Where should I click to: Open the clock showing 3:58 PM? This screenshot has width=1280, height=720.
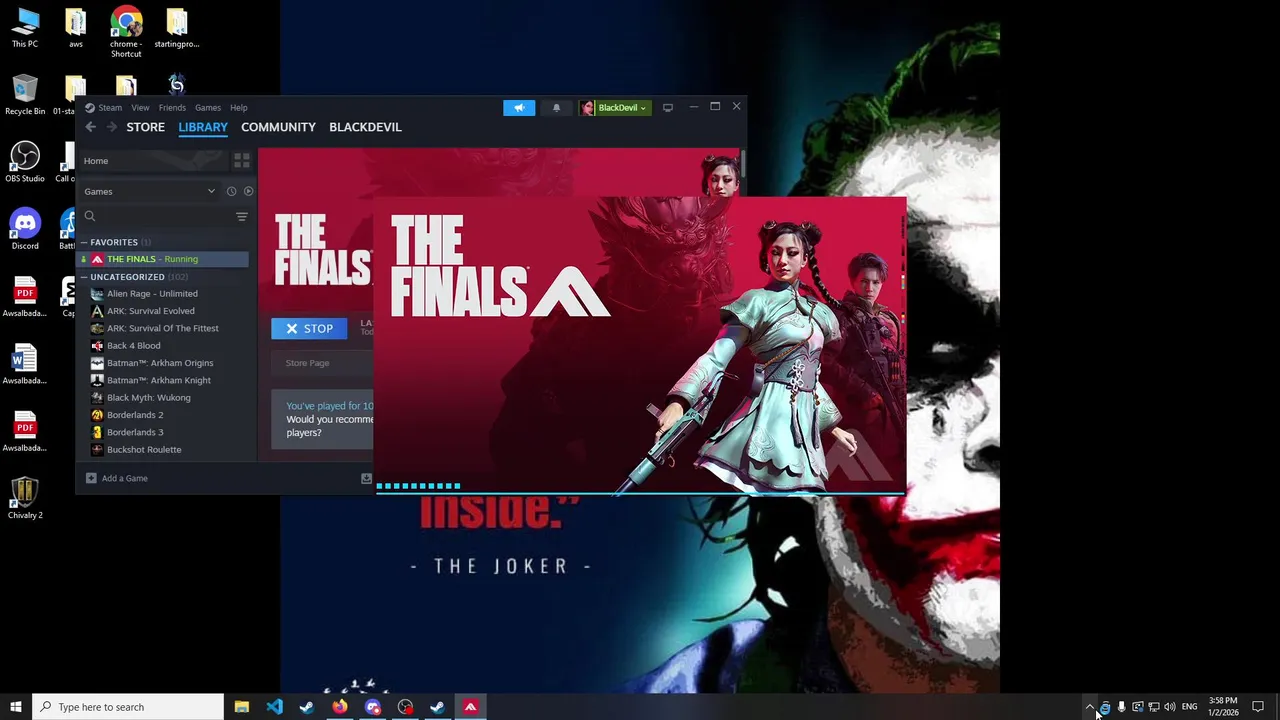click(x=1223, y=707)
